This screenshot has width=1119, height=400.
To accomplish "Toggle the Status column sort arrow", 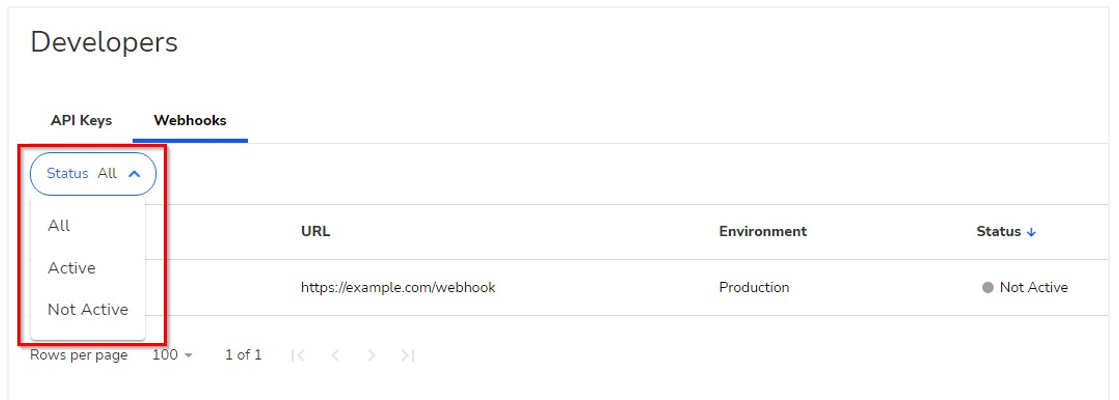I will [1031, 232].
